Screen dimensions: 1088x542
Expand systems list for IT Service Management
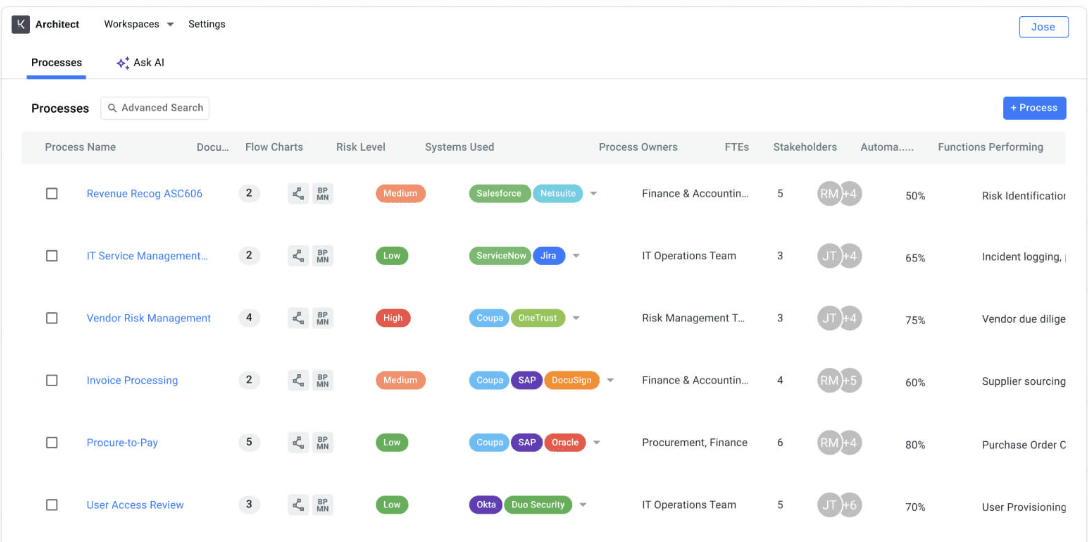tap(576, 256)
